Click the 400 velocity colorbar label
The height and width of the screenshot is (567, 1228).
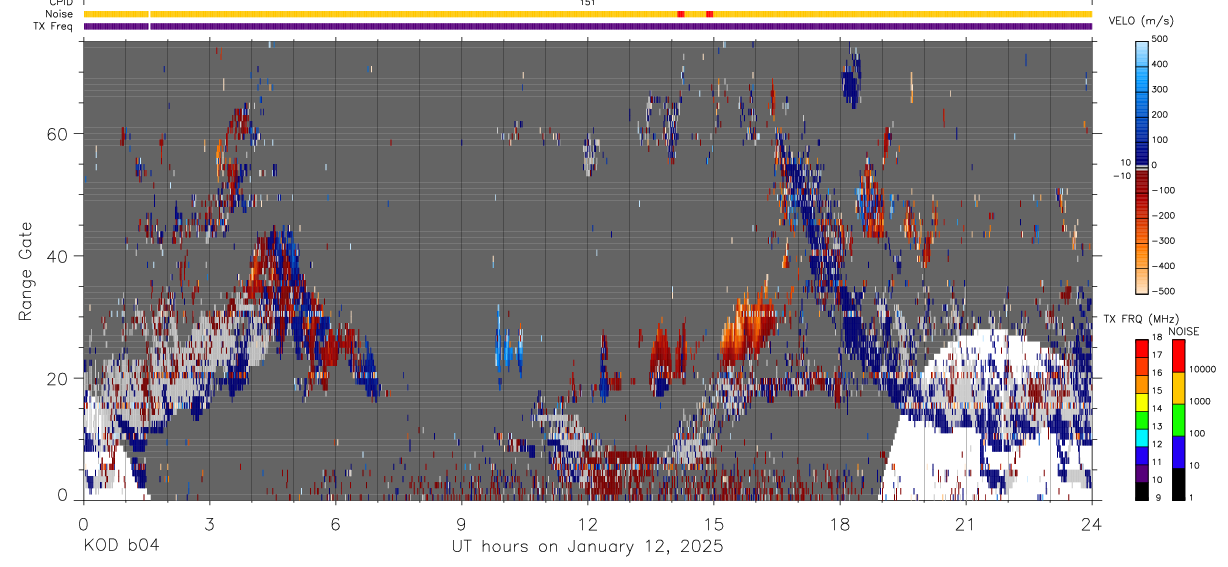pos(1160,64)
